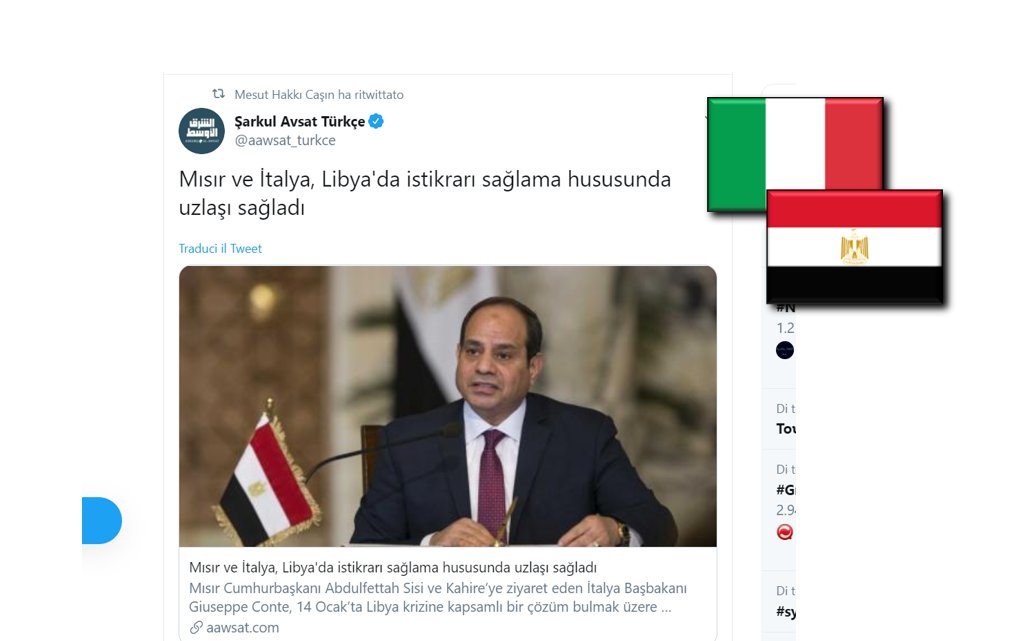Click Traduci il Tweet

[220, 248]
